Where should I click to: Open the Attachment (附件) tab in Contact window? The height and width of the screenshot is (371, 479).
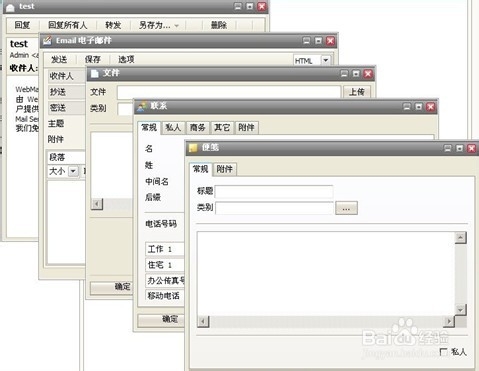[x=246, y=127]
